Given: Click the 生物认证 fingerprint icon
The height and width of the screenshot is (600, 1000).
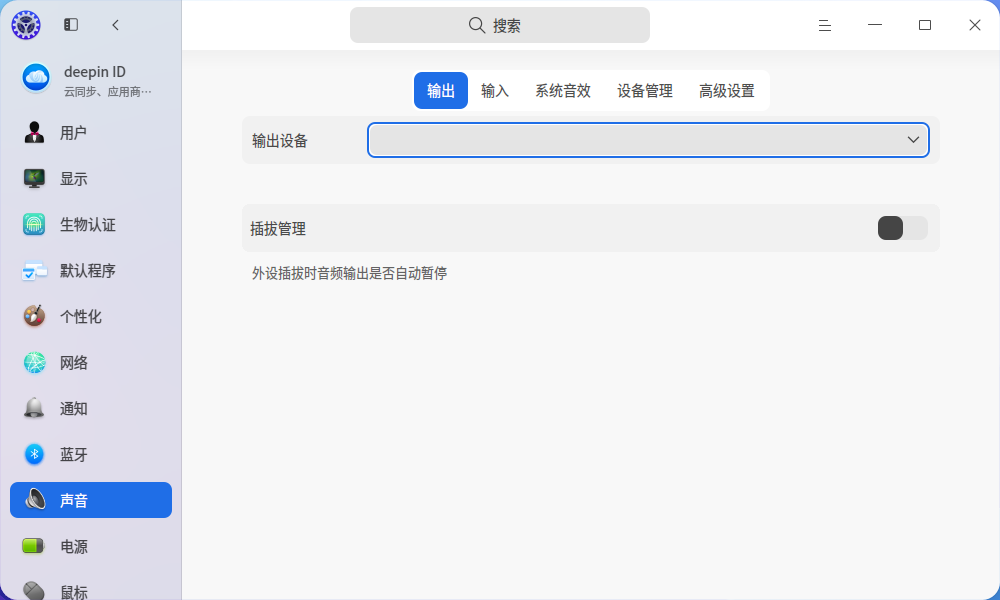Looking at the screenshot, I should 34,224.
